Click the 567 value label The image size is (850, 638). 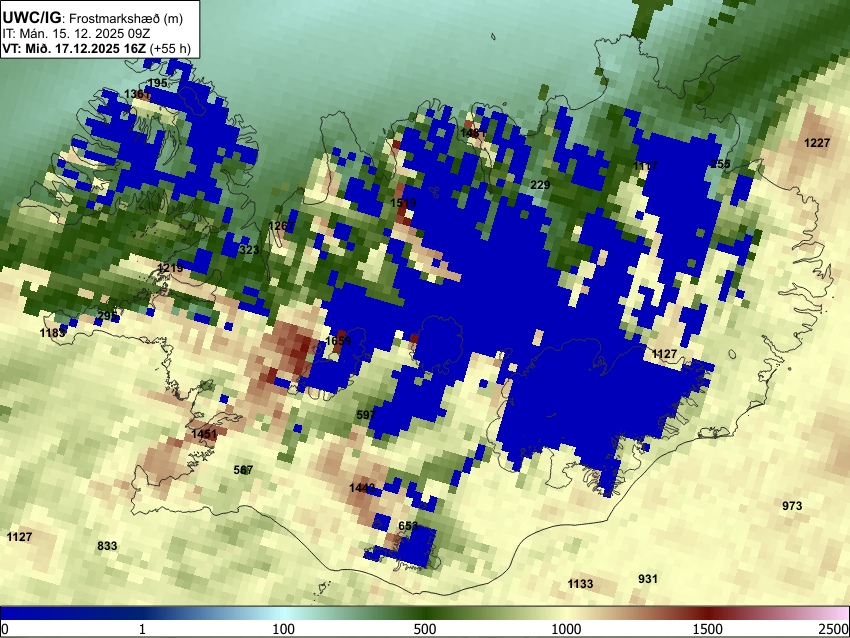243,470
